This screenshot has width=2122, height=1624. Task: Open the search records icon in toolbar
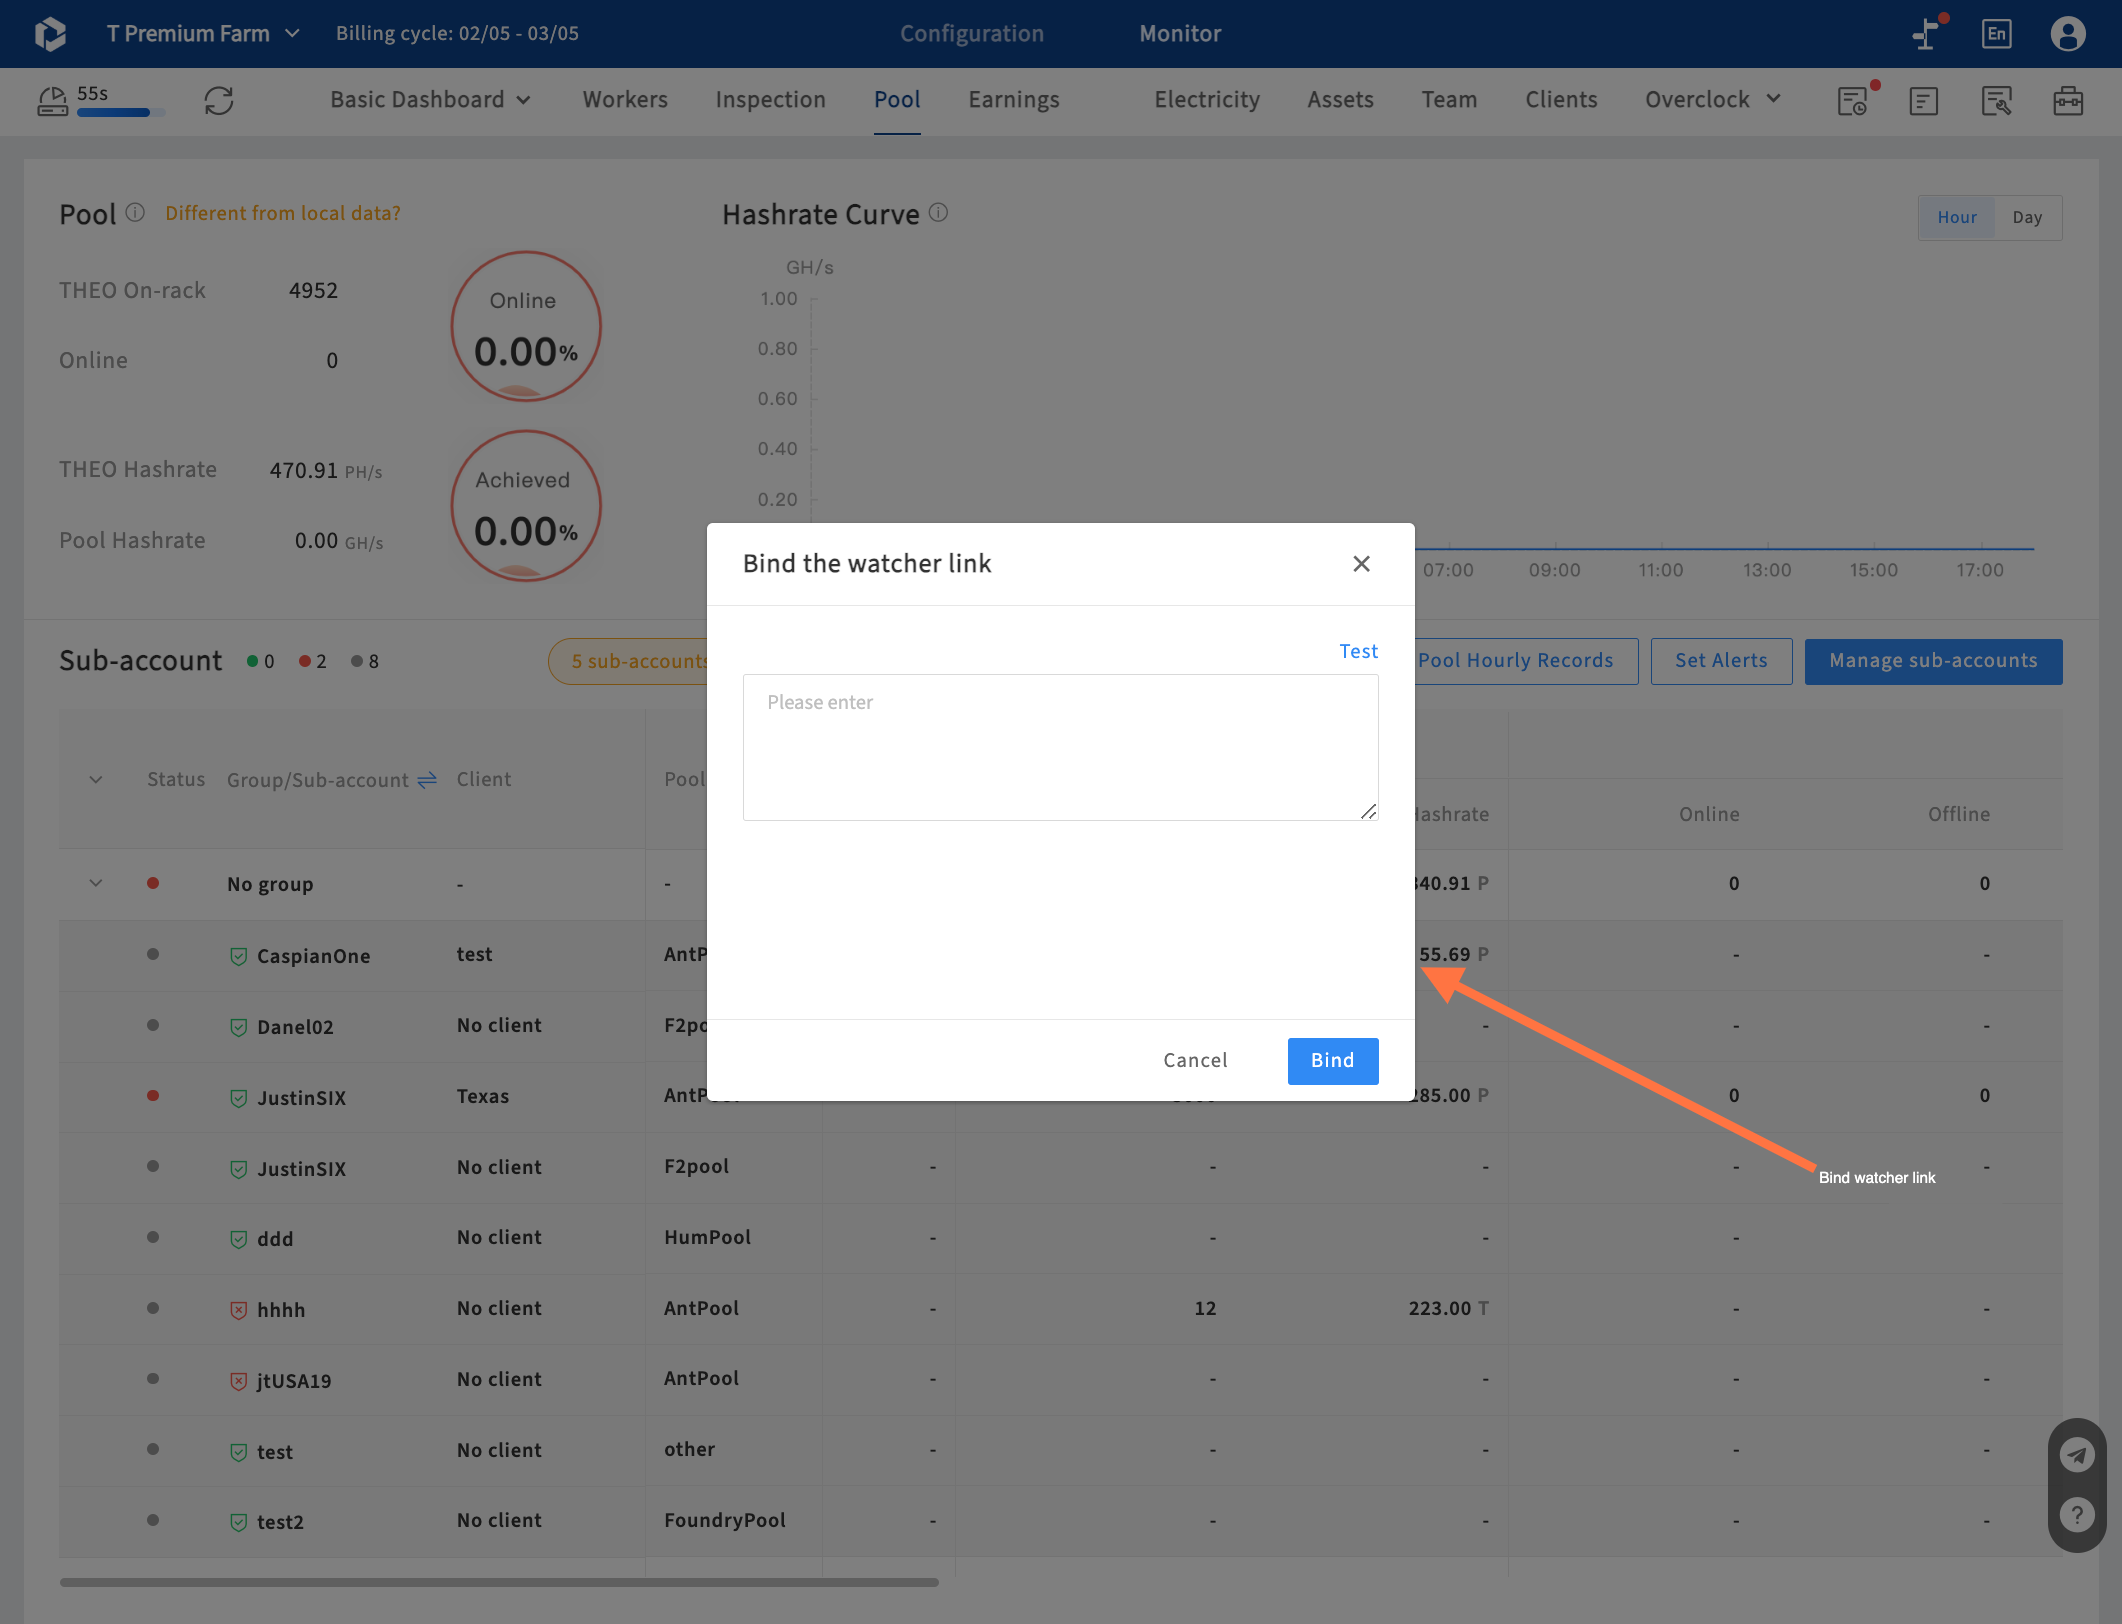tap(1996, 100)
